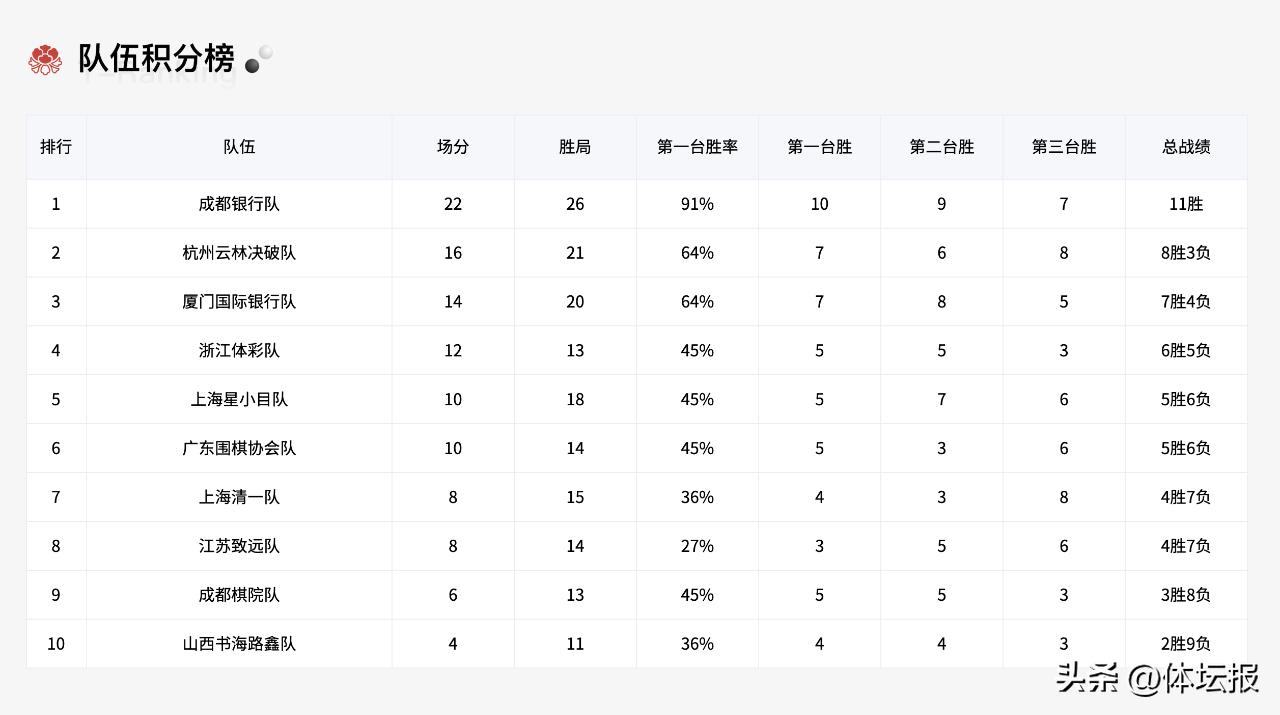1280x715 pixels.
Task: Click the 浙江体彩队 team name
Action: tap(239, 351)
